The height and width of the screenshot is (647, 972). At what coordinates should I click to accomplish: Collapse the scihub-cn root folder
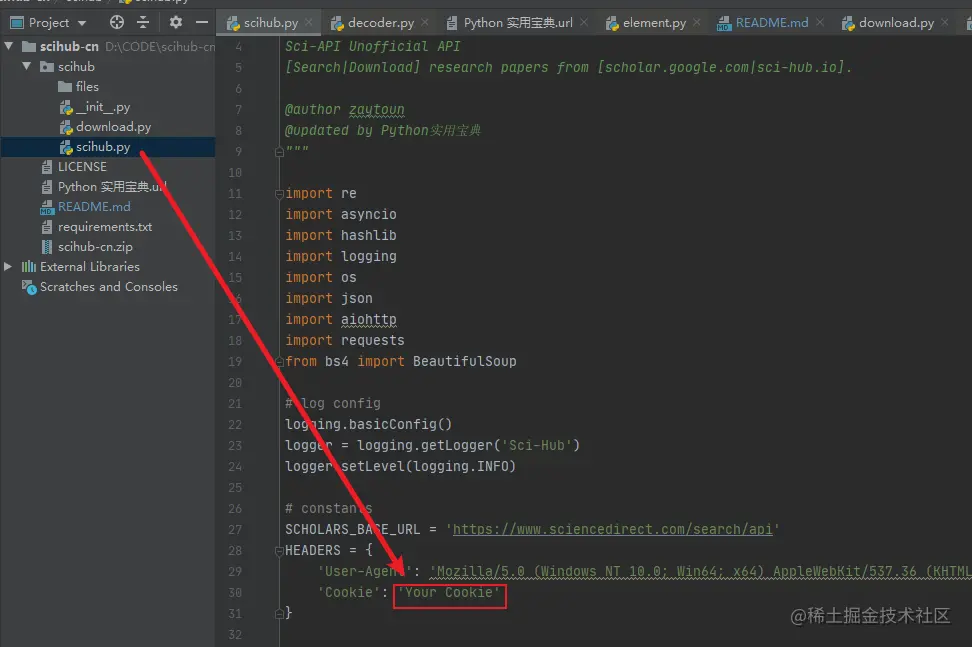click(x=9, y=46)
